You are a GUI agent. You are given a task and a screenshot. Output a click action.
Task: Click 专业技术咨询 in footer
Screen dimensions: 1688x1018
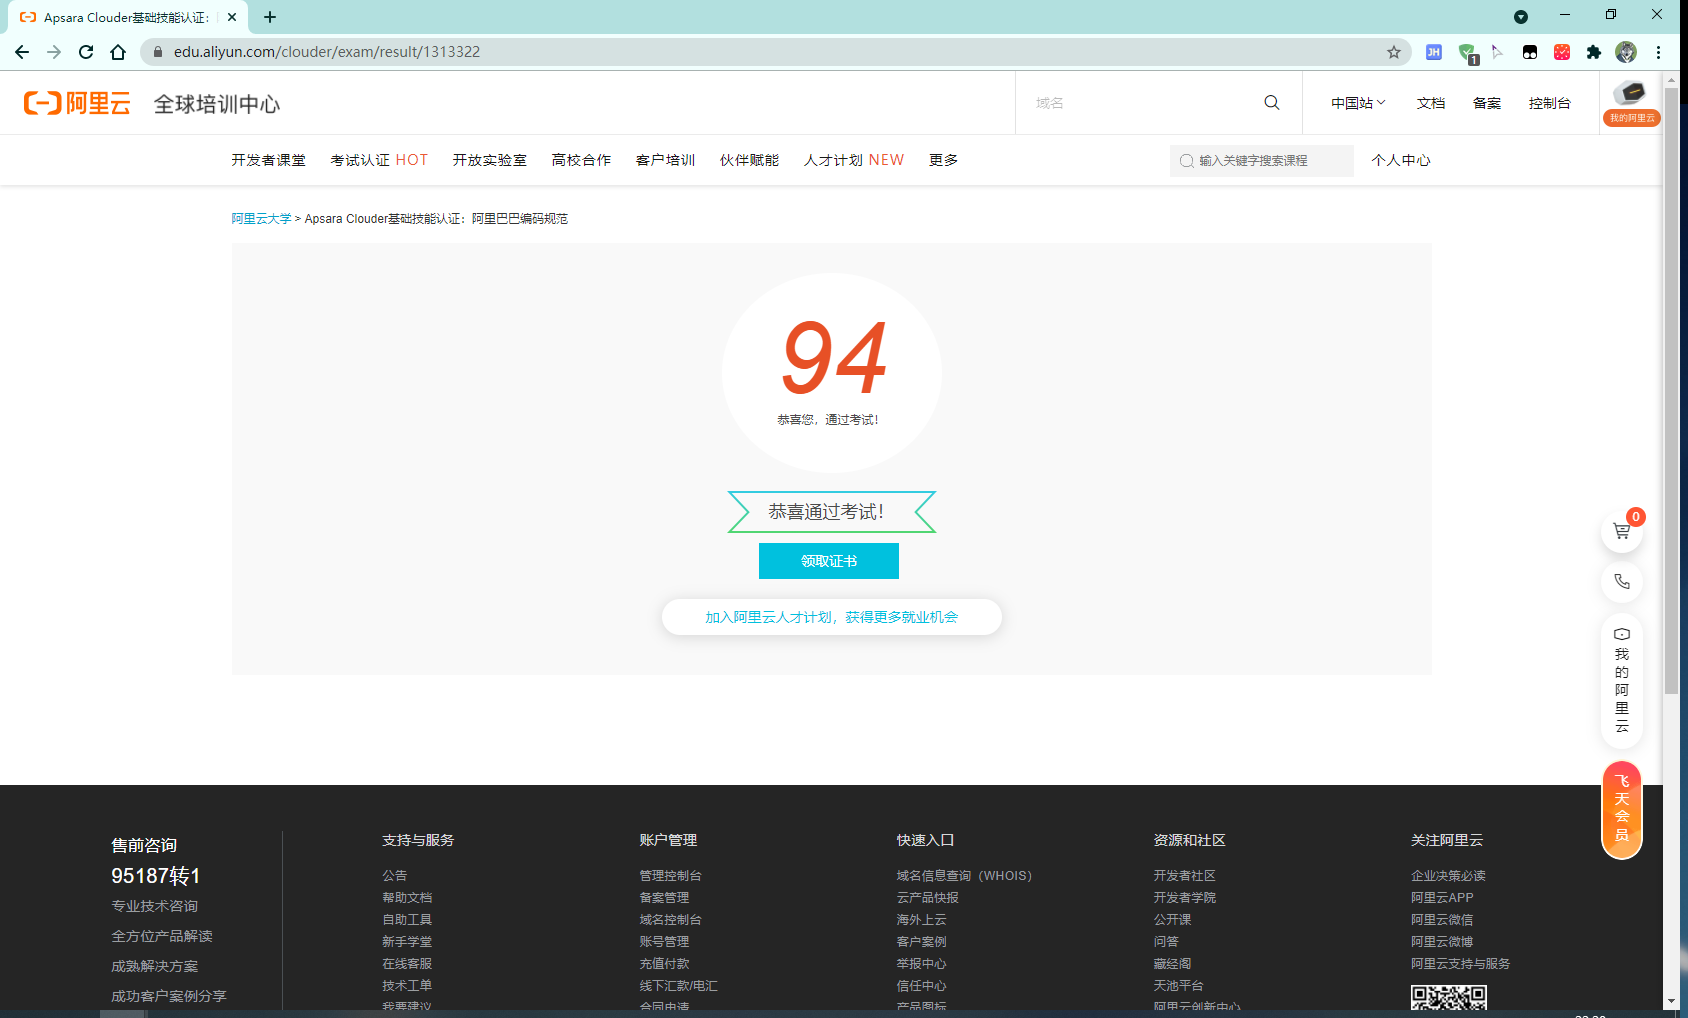[154, 906]
